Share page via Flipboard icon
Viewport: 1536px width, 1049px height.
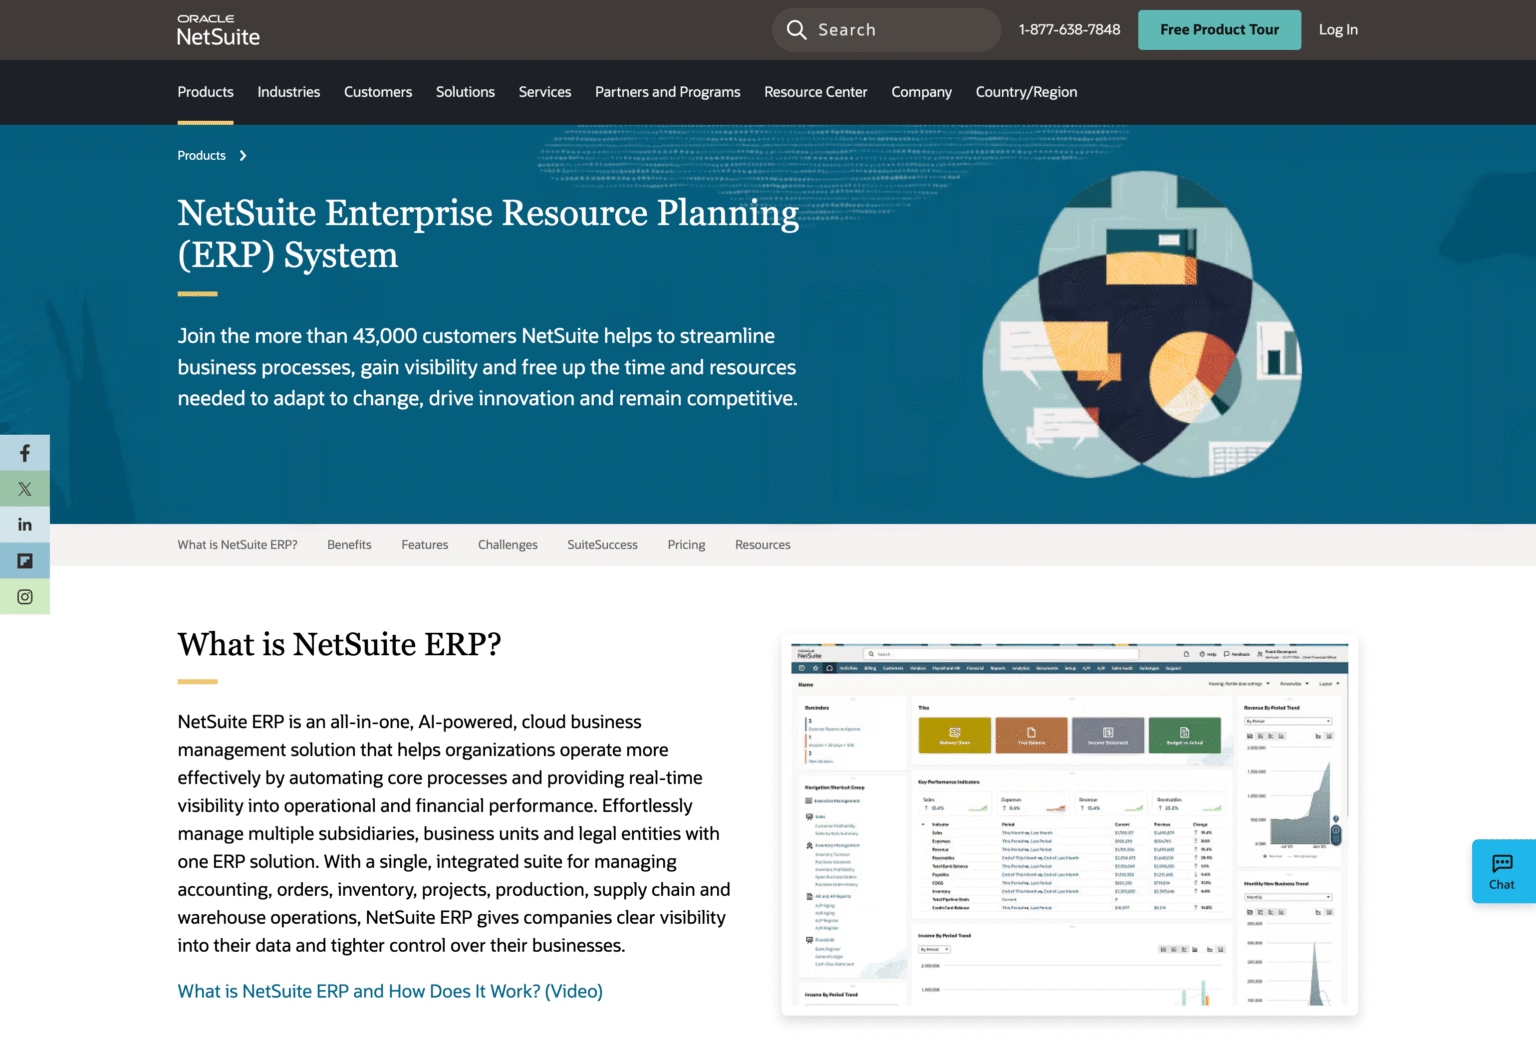coord(25,561)
